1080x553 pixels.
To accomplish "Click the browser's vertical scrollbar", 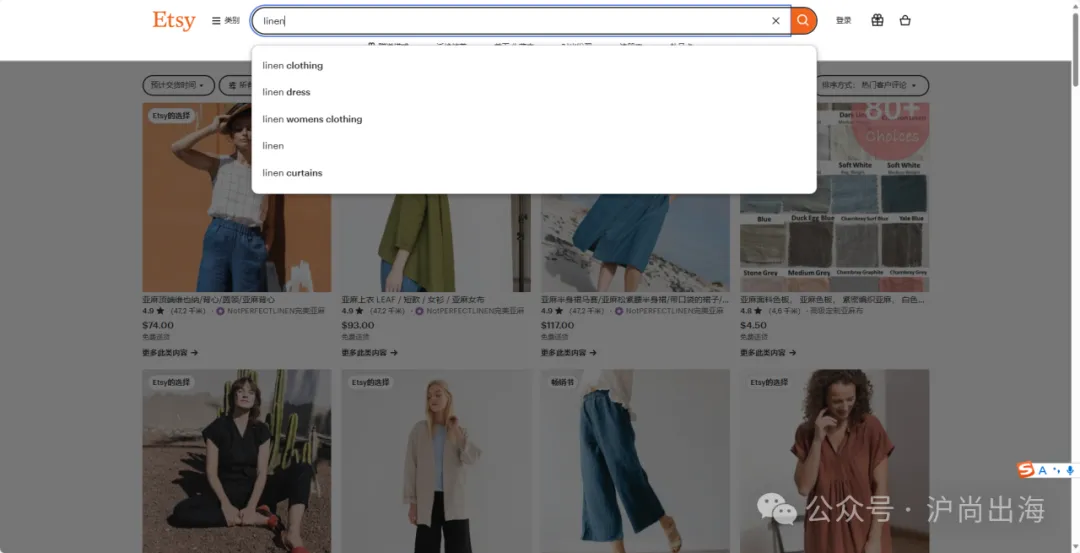I will point(1074,48).
